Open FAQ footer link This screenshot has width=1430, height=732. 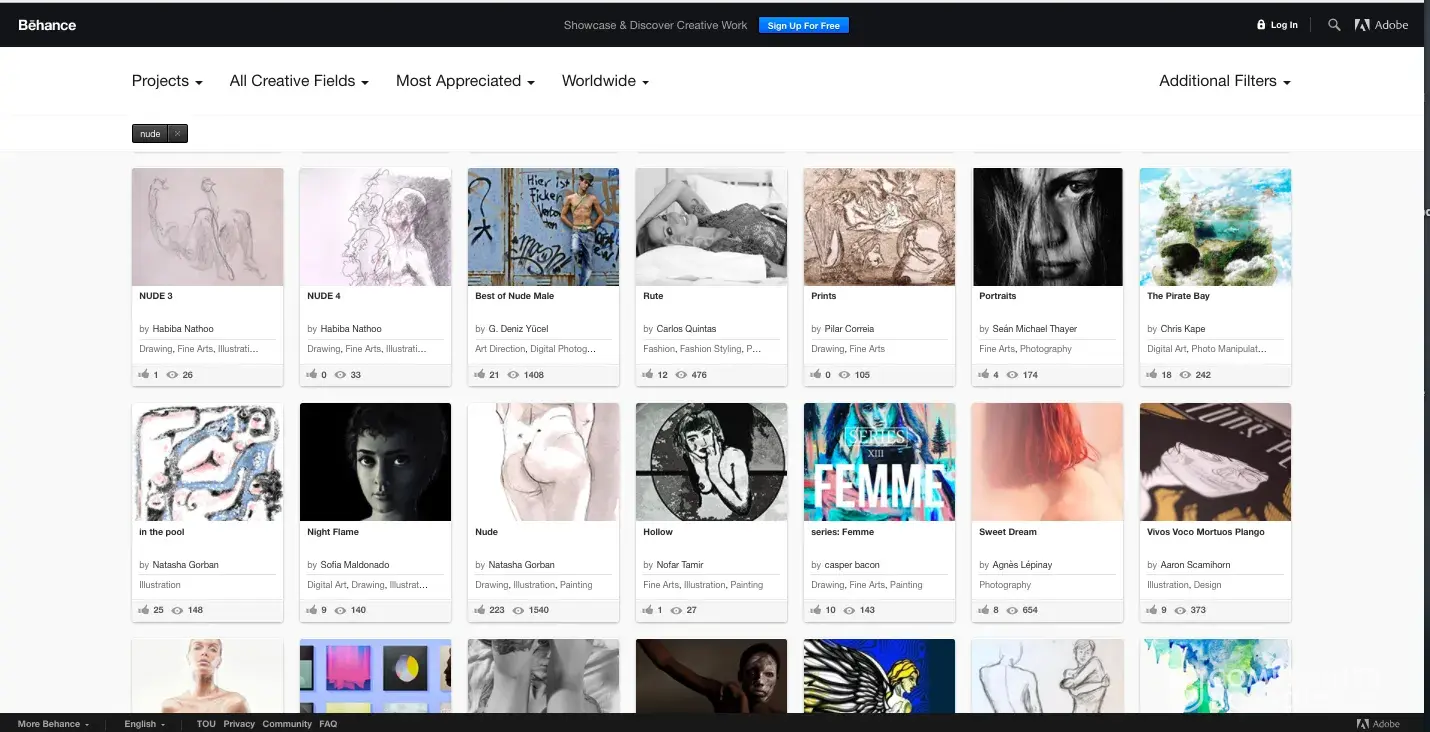[x=328, y=724]
